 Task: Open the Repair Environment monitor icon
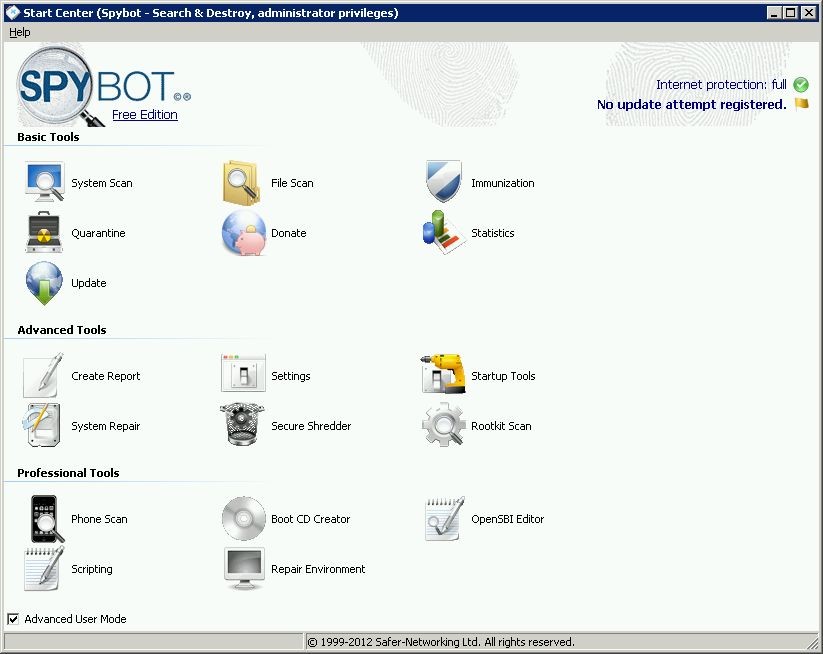pyautogui.click(x=244, y=569)
